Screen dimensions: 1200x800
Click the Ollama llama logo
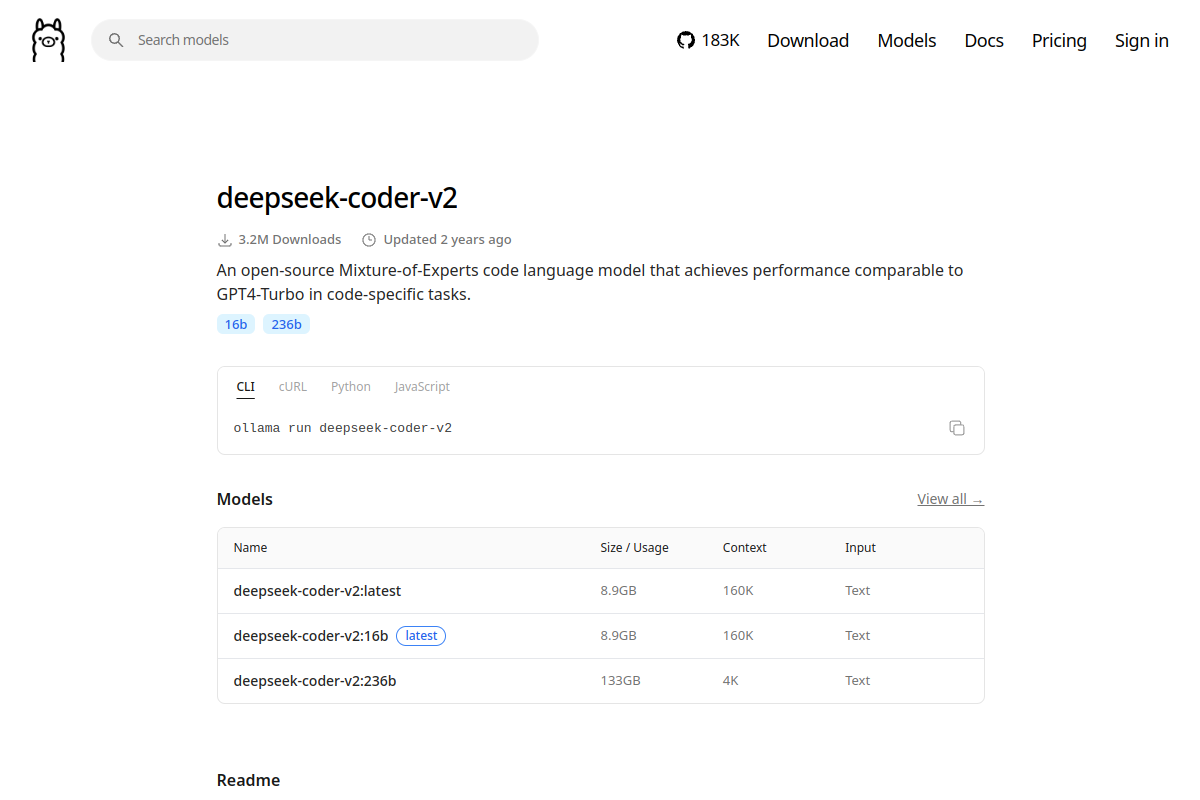coord(48,40)
